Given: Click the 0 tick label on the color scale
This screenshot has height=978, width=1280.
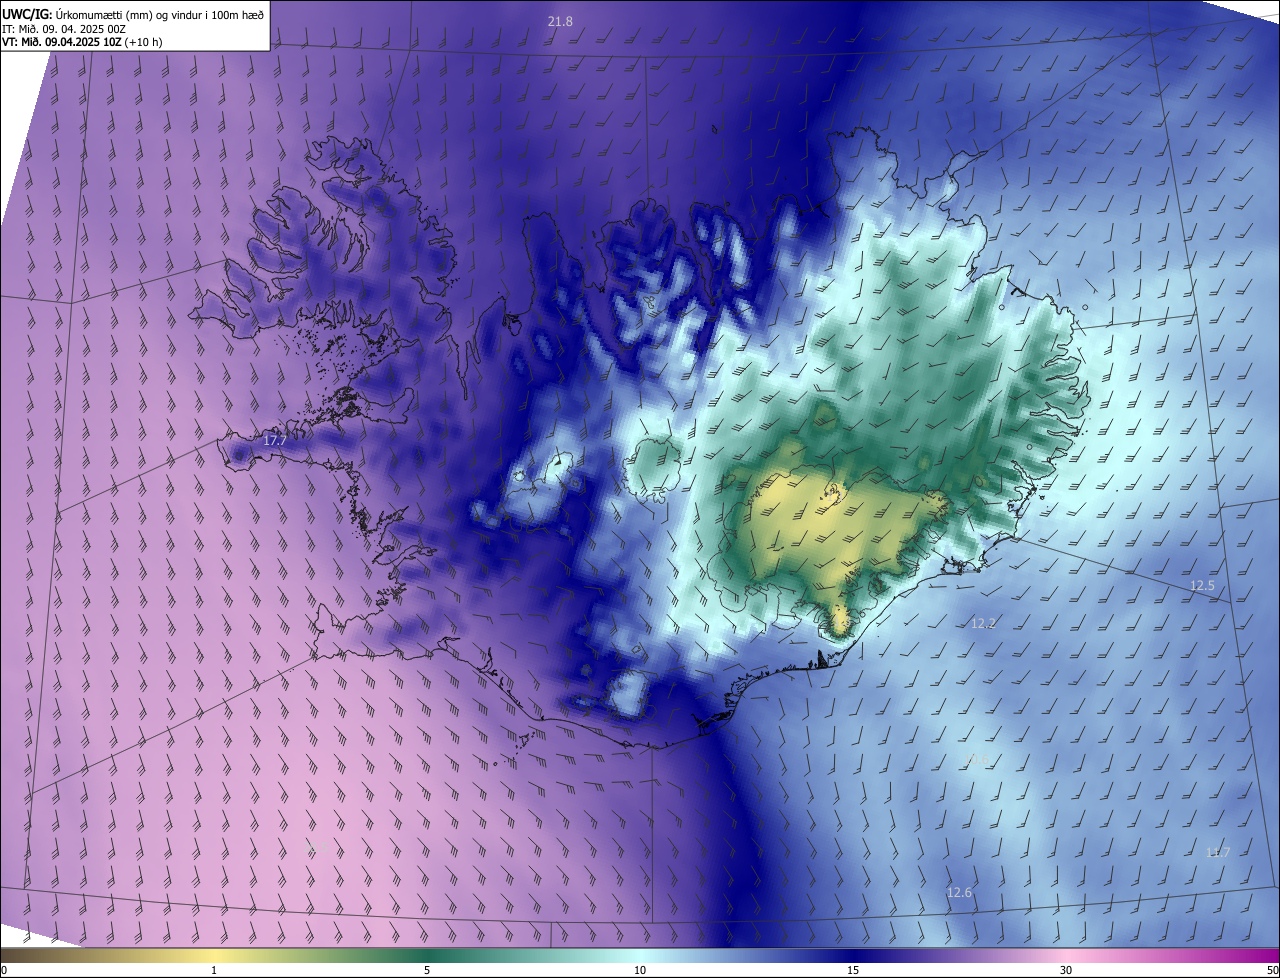Looking at the screenshot, I should click(4, 970).
